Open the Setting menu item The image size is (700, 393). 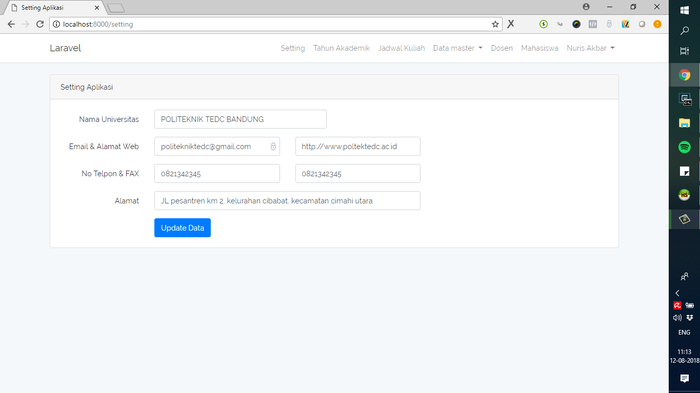click(292, 48)
